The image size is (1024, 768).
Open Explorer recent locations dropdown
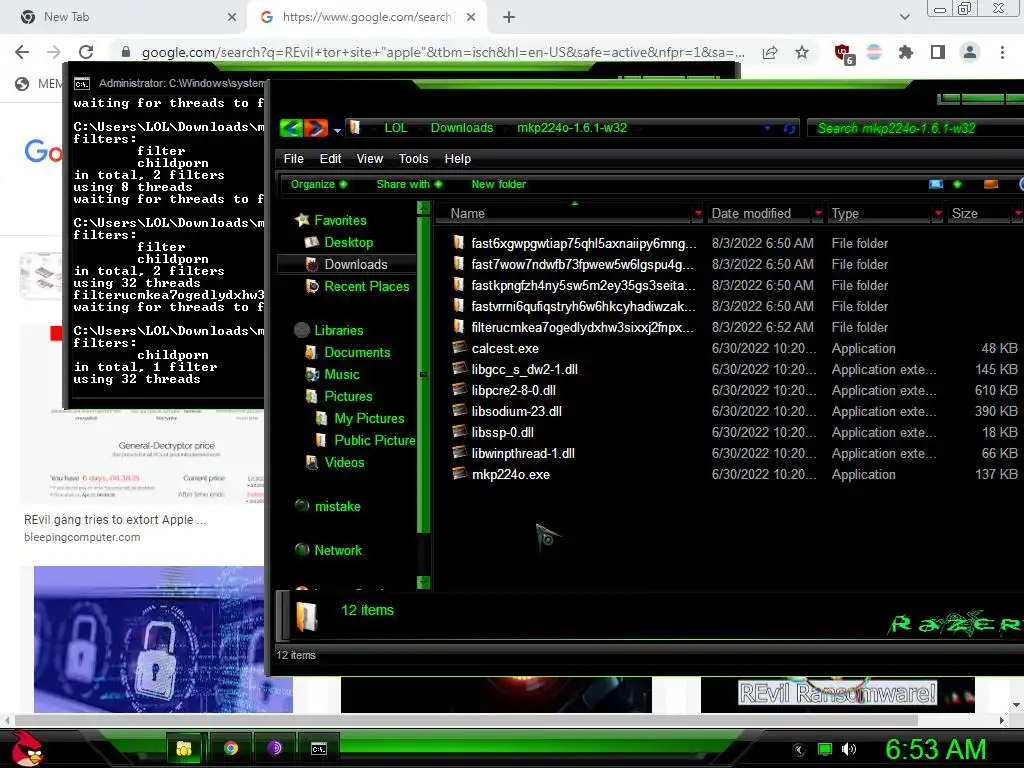click(x=337, y=130)
